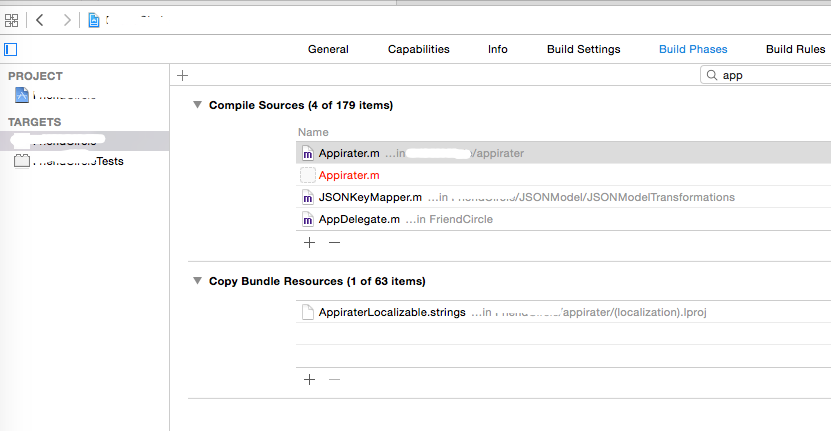Click the magnifier icon in search field

pos(712,75)
